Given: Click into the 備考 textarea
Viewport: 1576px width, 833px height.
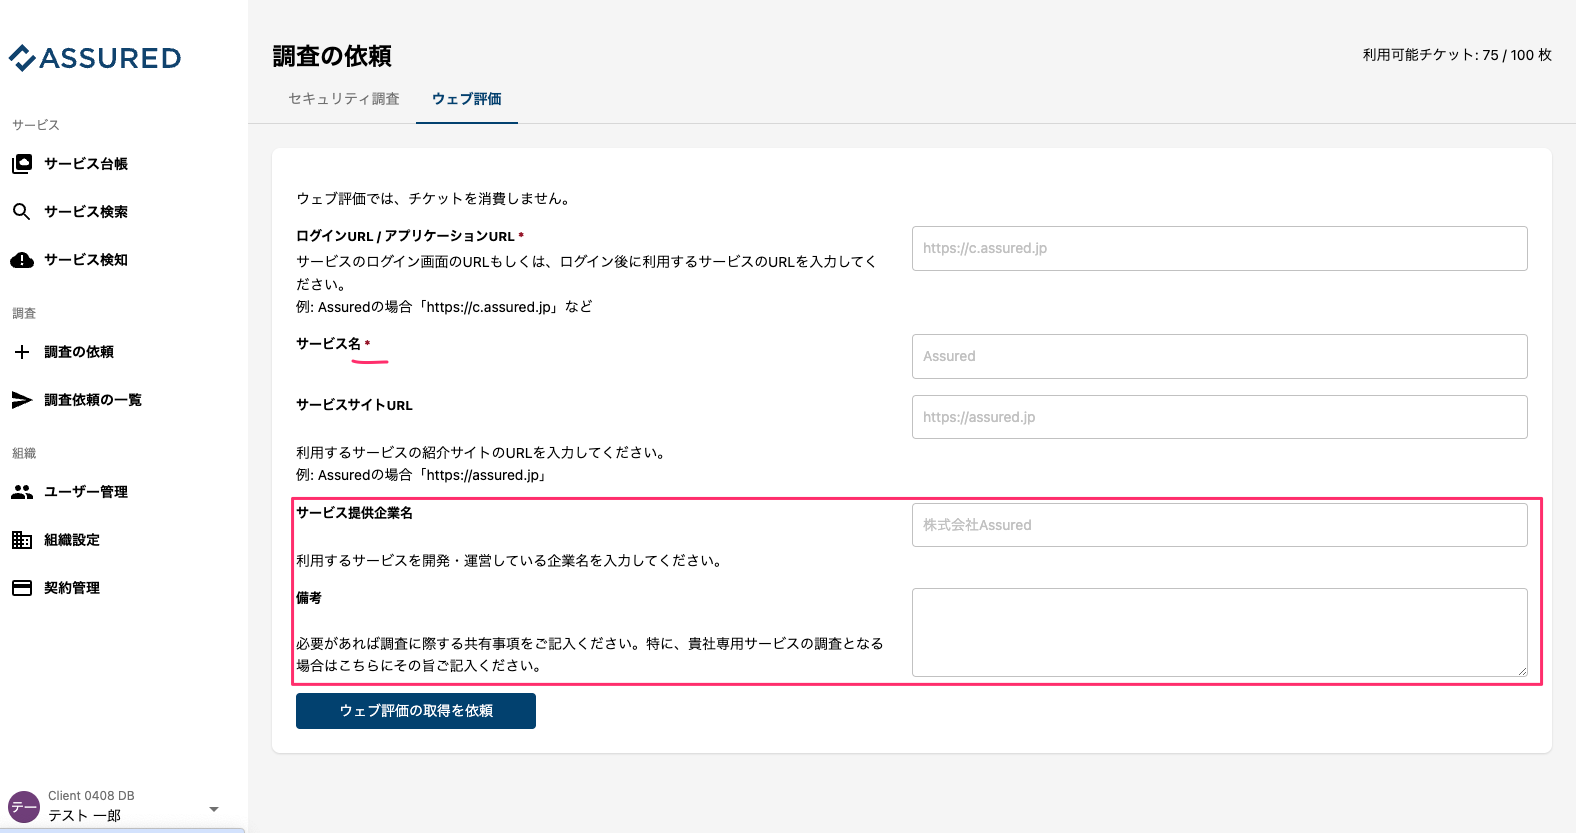Looking at the screenshot, I should coord(1220,632).
